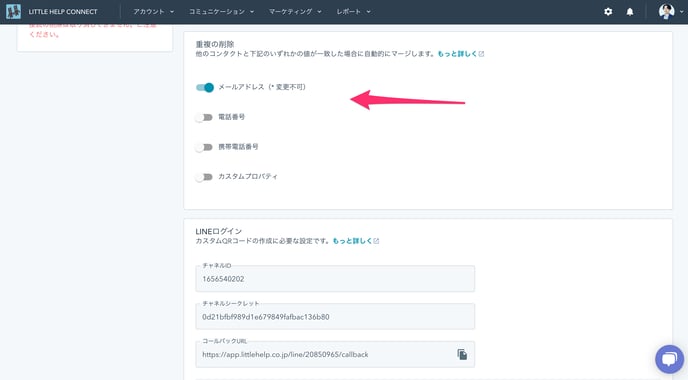Click the メールアドレス(*変更不可) label

[x=262, y=87]
